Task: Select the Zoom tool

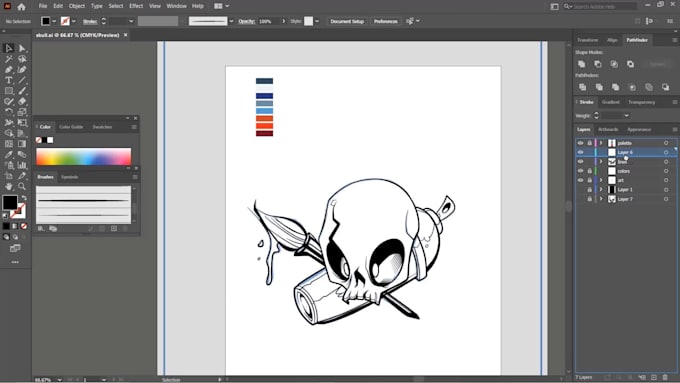Action: coord(22,187)
